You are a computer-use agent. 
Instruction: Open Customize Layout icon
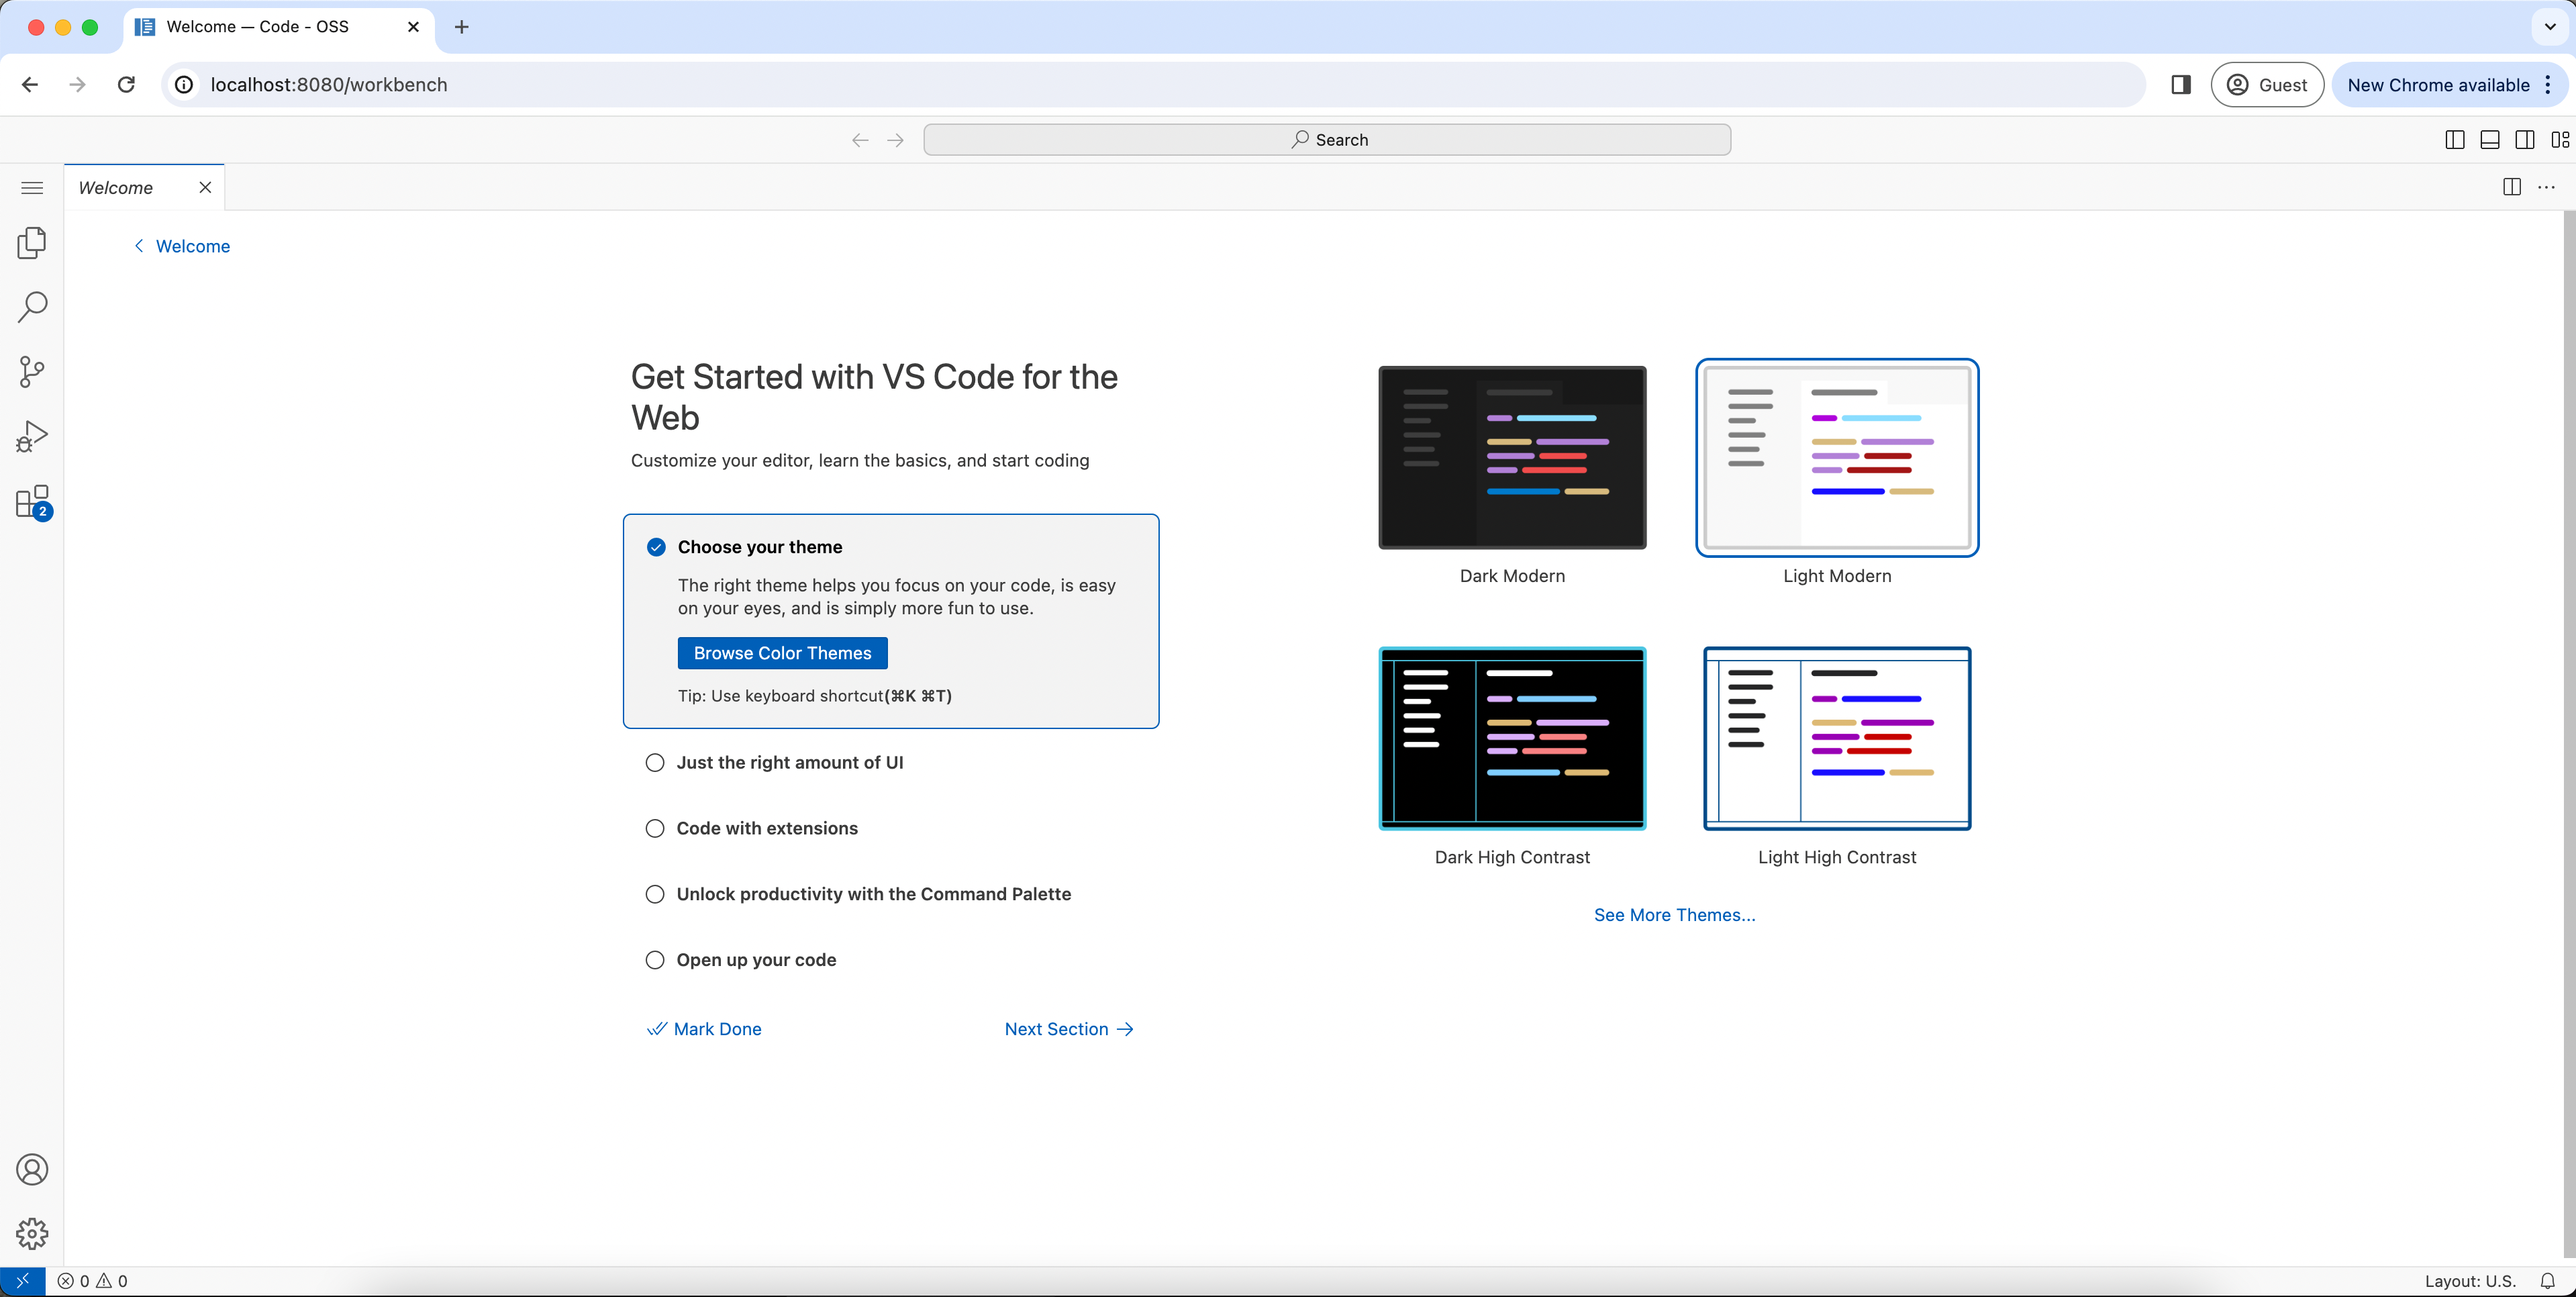[2560, 140]
